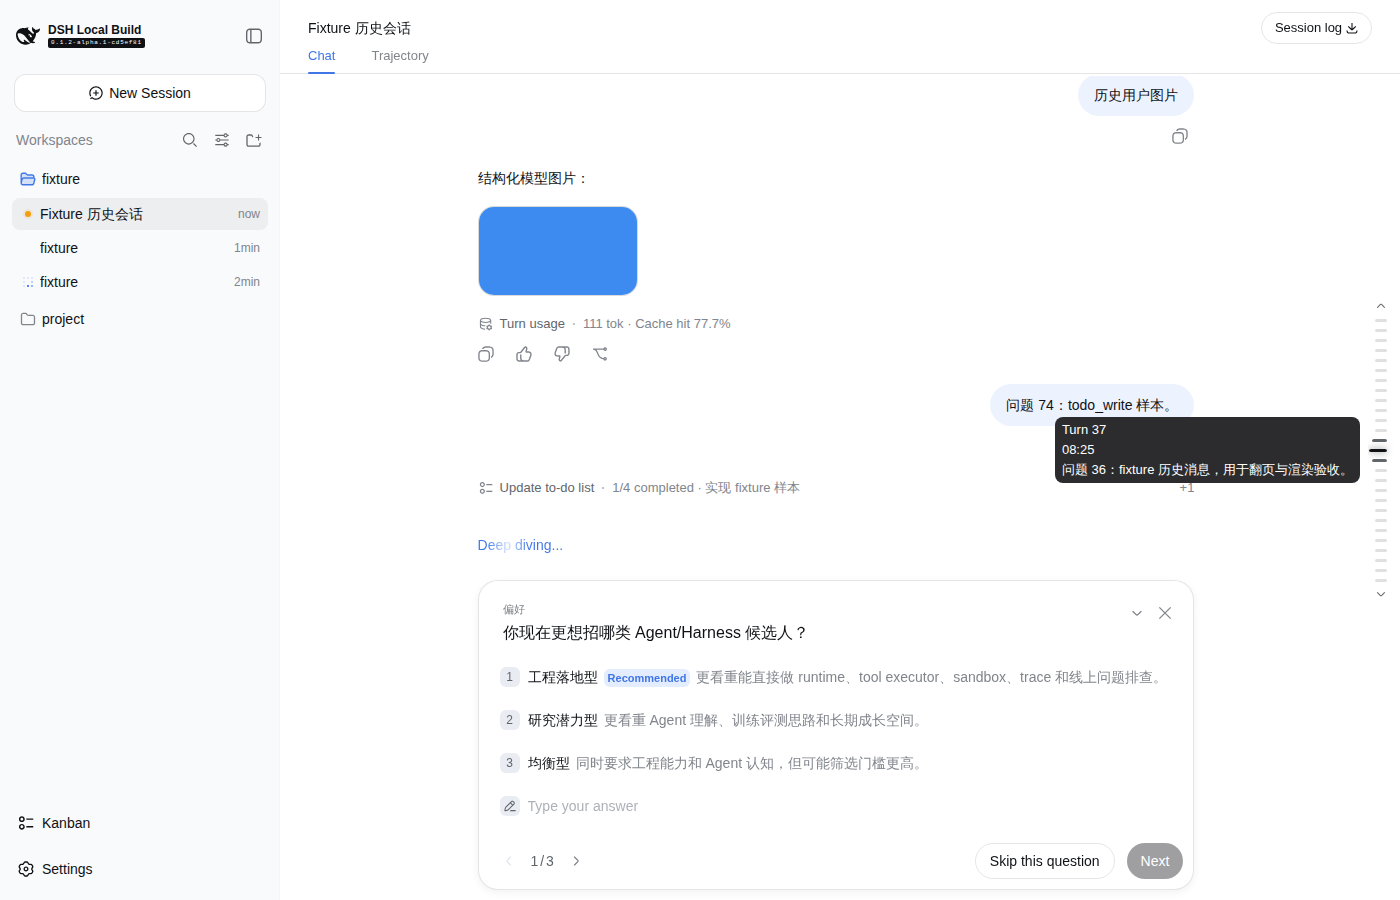
Task: Click the Next button
Action: point(1155,861)
